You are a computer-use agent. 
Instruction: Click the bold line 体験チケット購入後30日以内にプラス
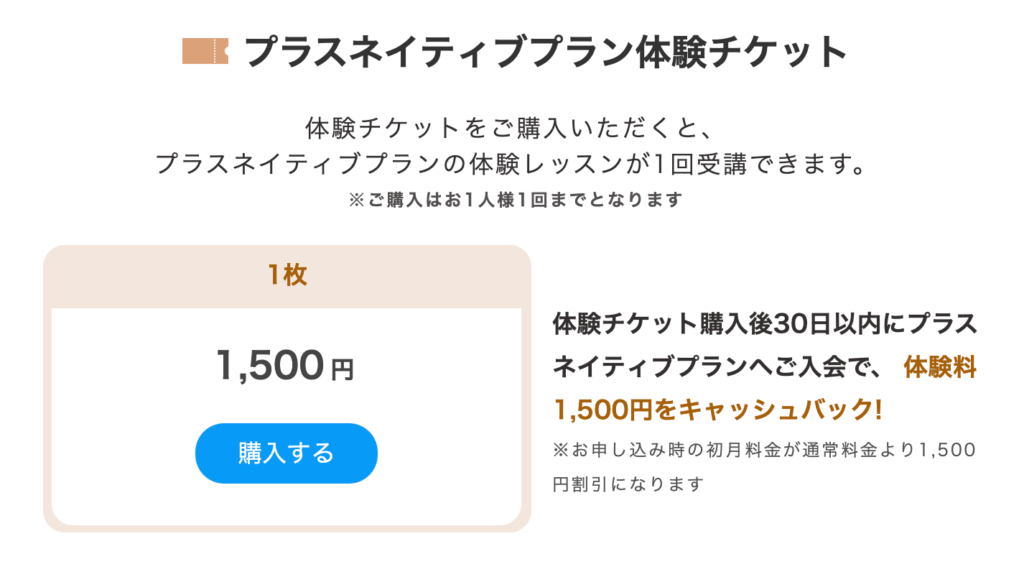click(765, 324)
